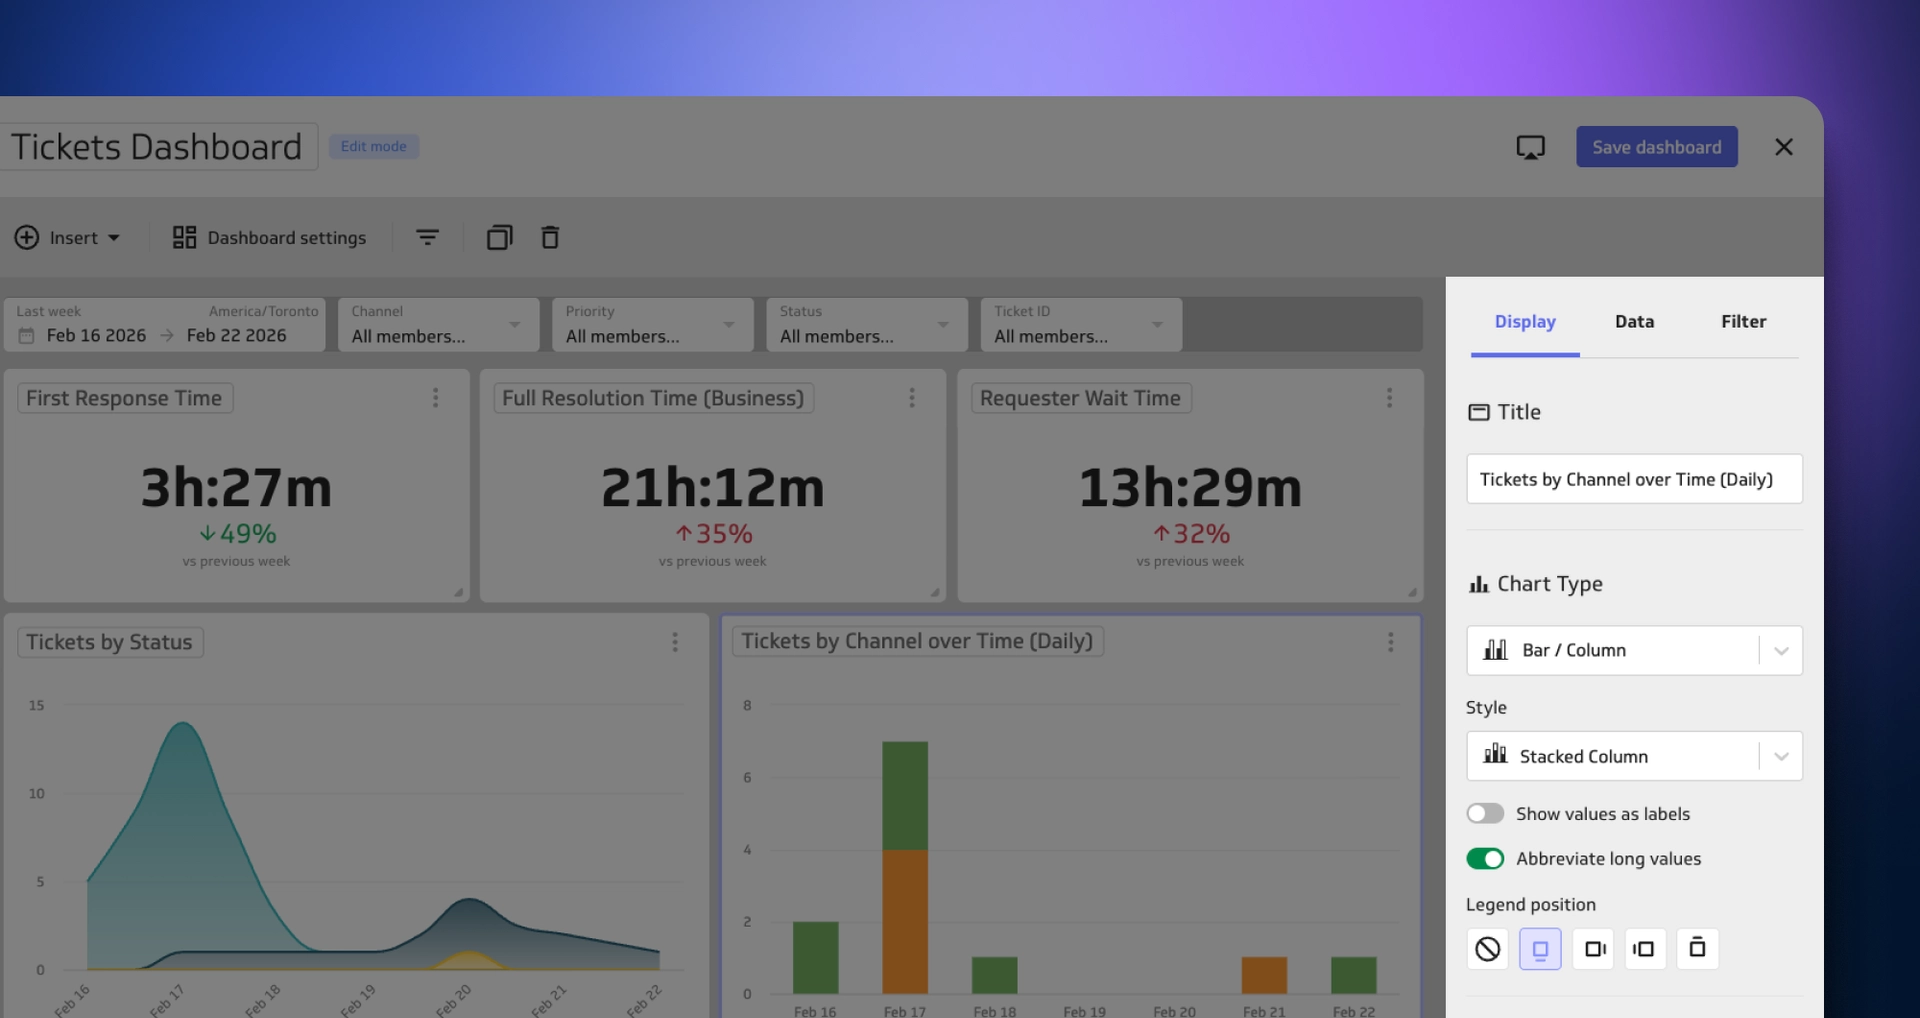Select the left legend position option
Viewport: 1920px width, 1018px height.
point(1645,949)
